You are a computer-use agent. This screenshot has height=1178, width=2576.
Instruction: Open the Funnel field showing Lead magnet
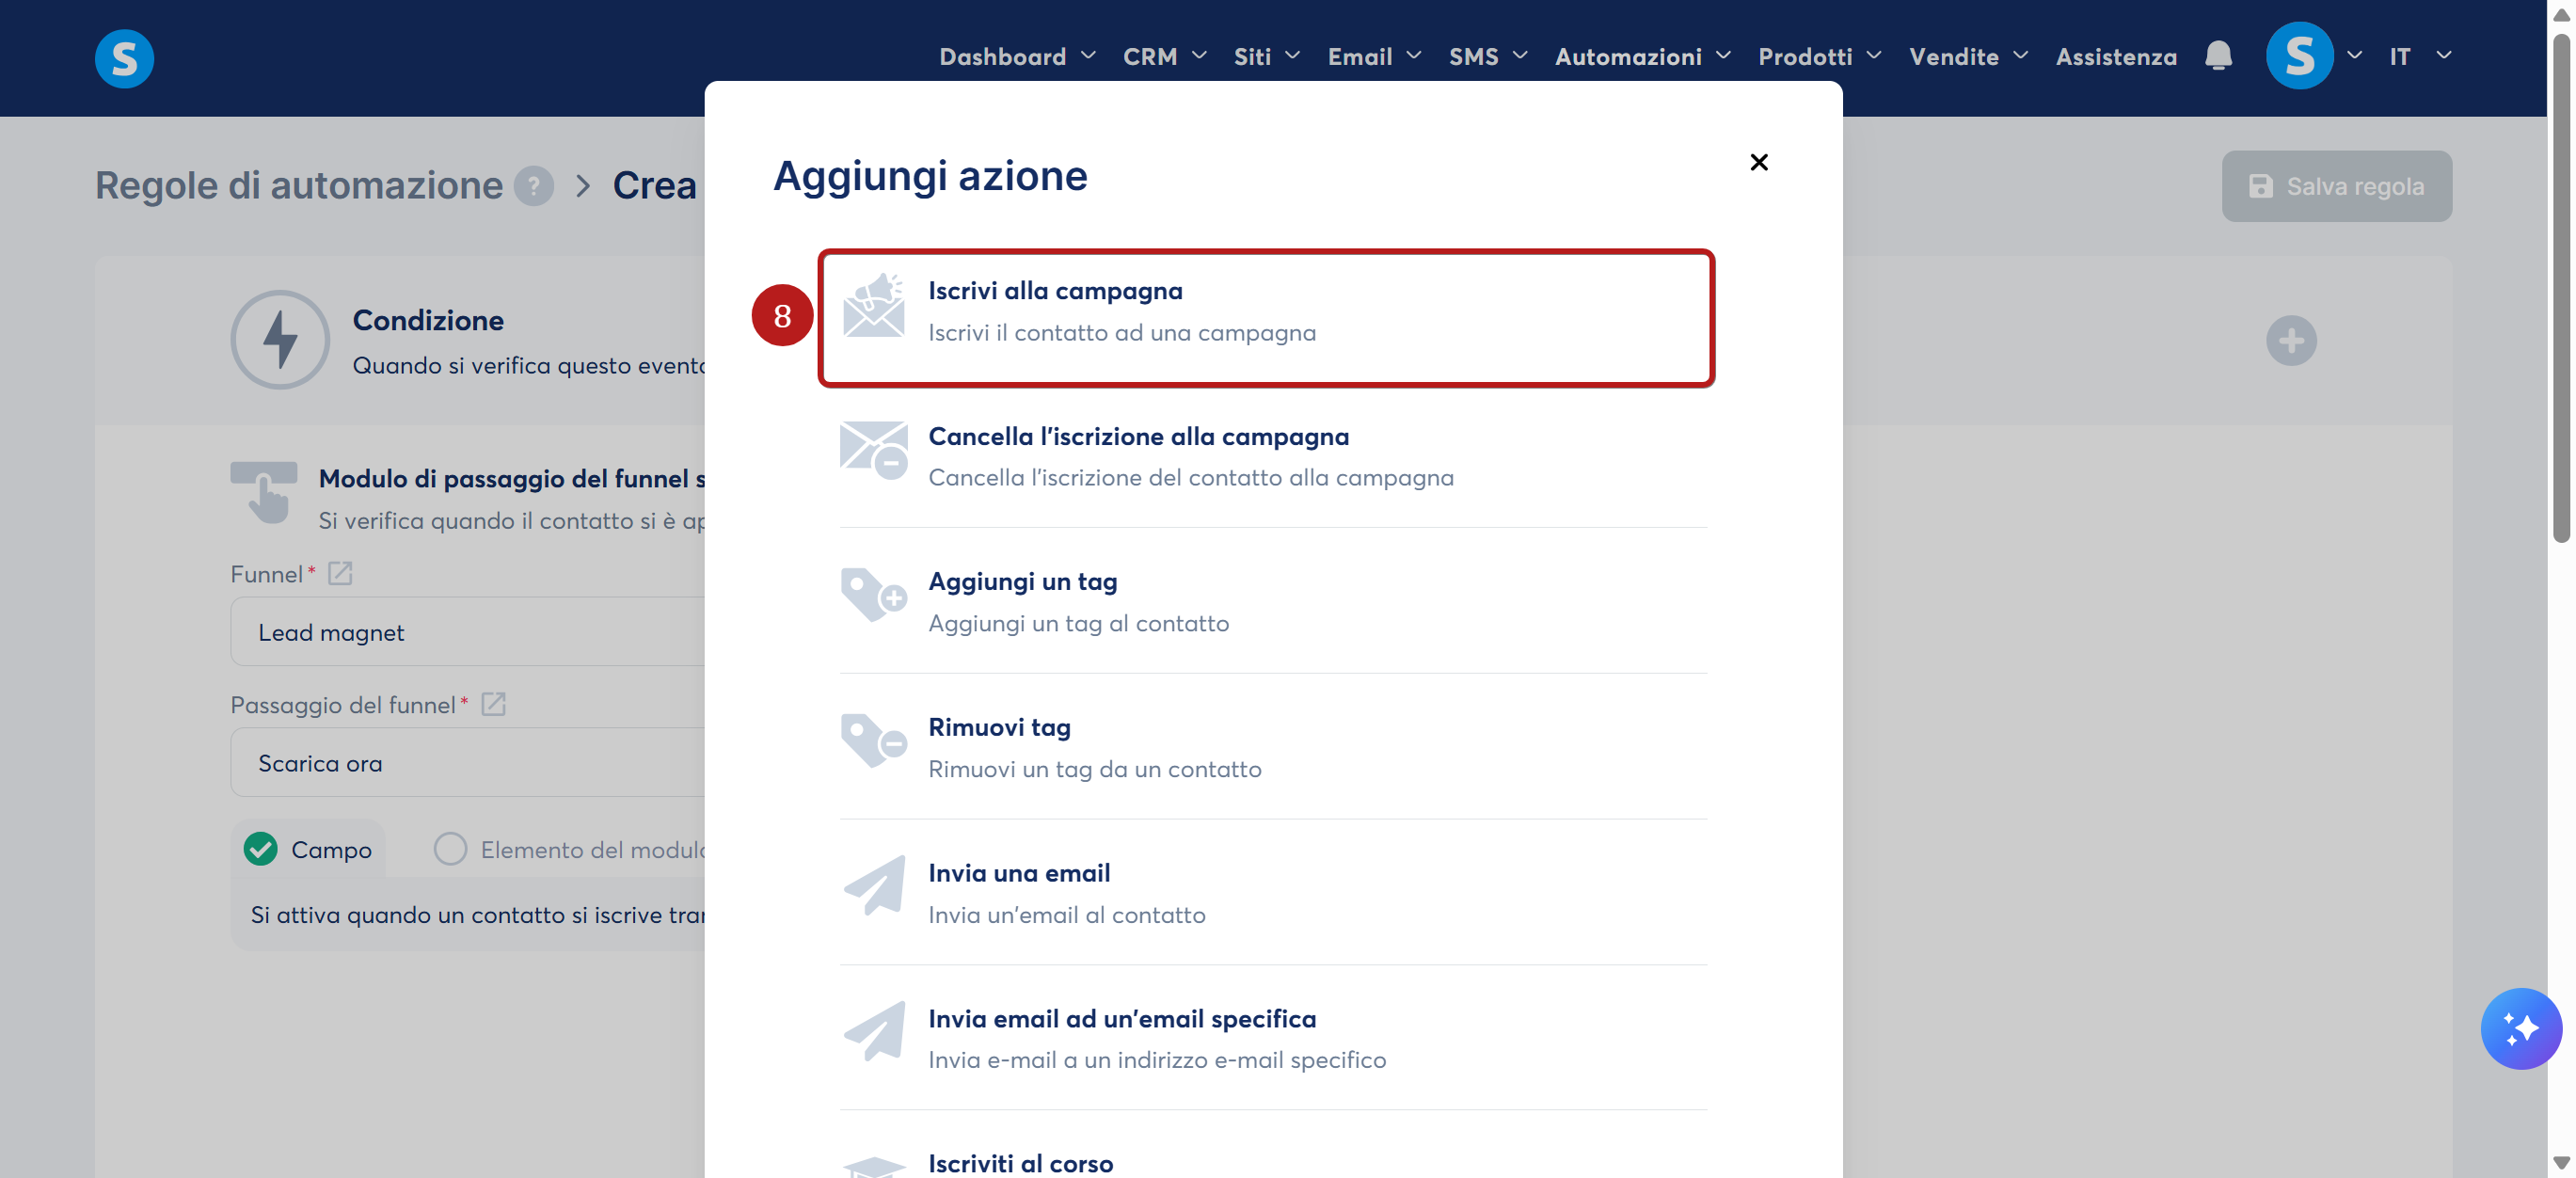pyautogui.click(x=468, y=632)
